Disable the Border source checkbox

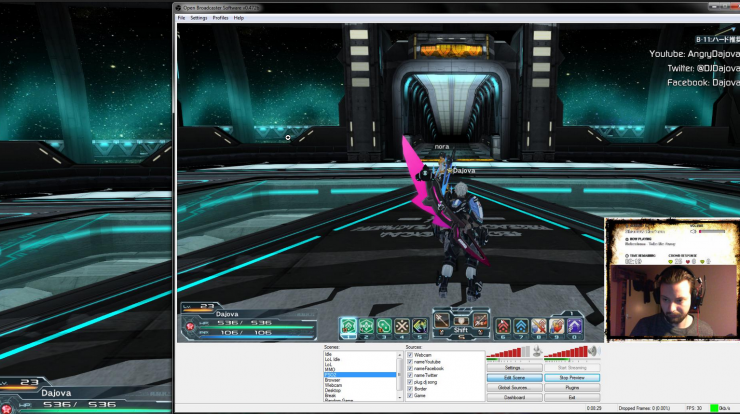(410, 389)
